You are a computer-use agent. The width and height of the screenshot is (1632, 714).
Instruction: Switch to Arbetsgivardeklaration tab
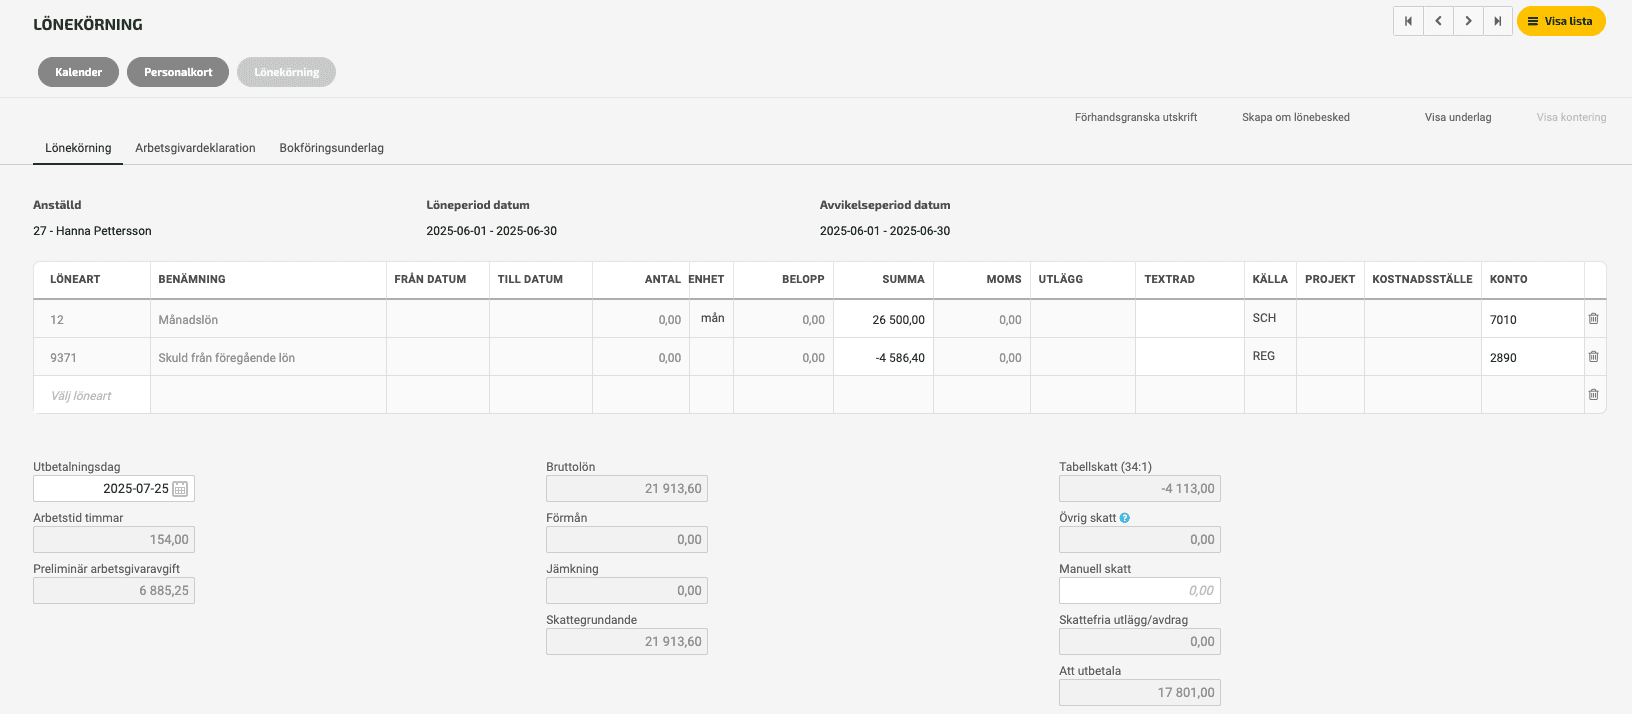[195, 148]
